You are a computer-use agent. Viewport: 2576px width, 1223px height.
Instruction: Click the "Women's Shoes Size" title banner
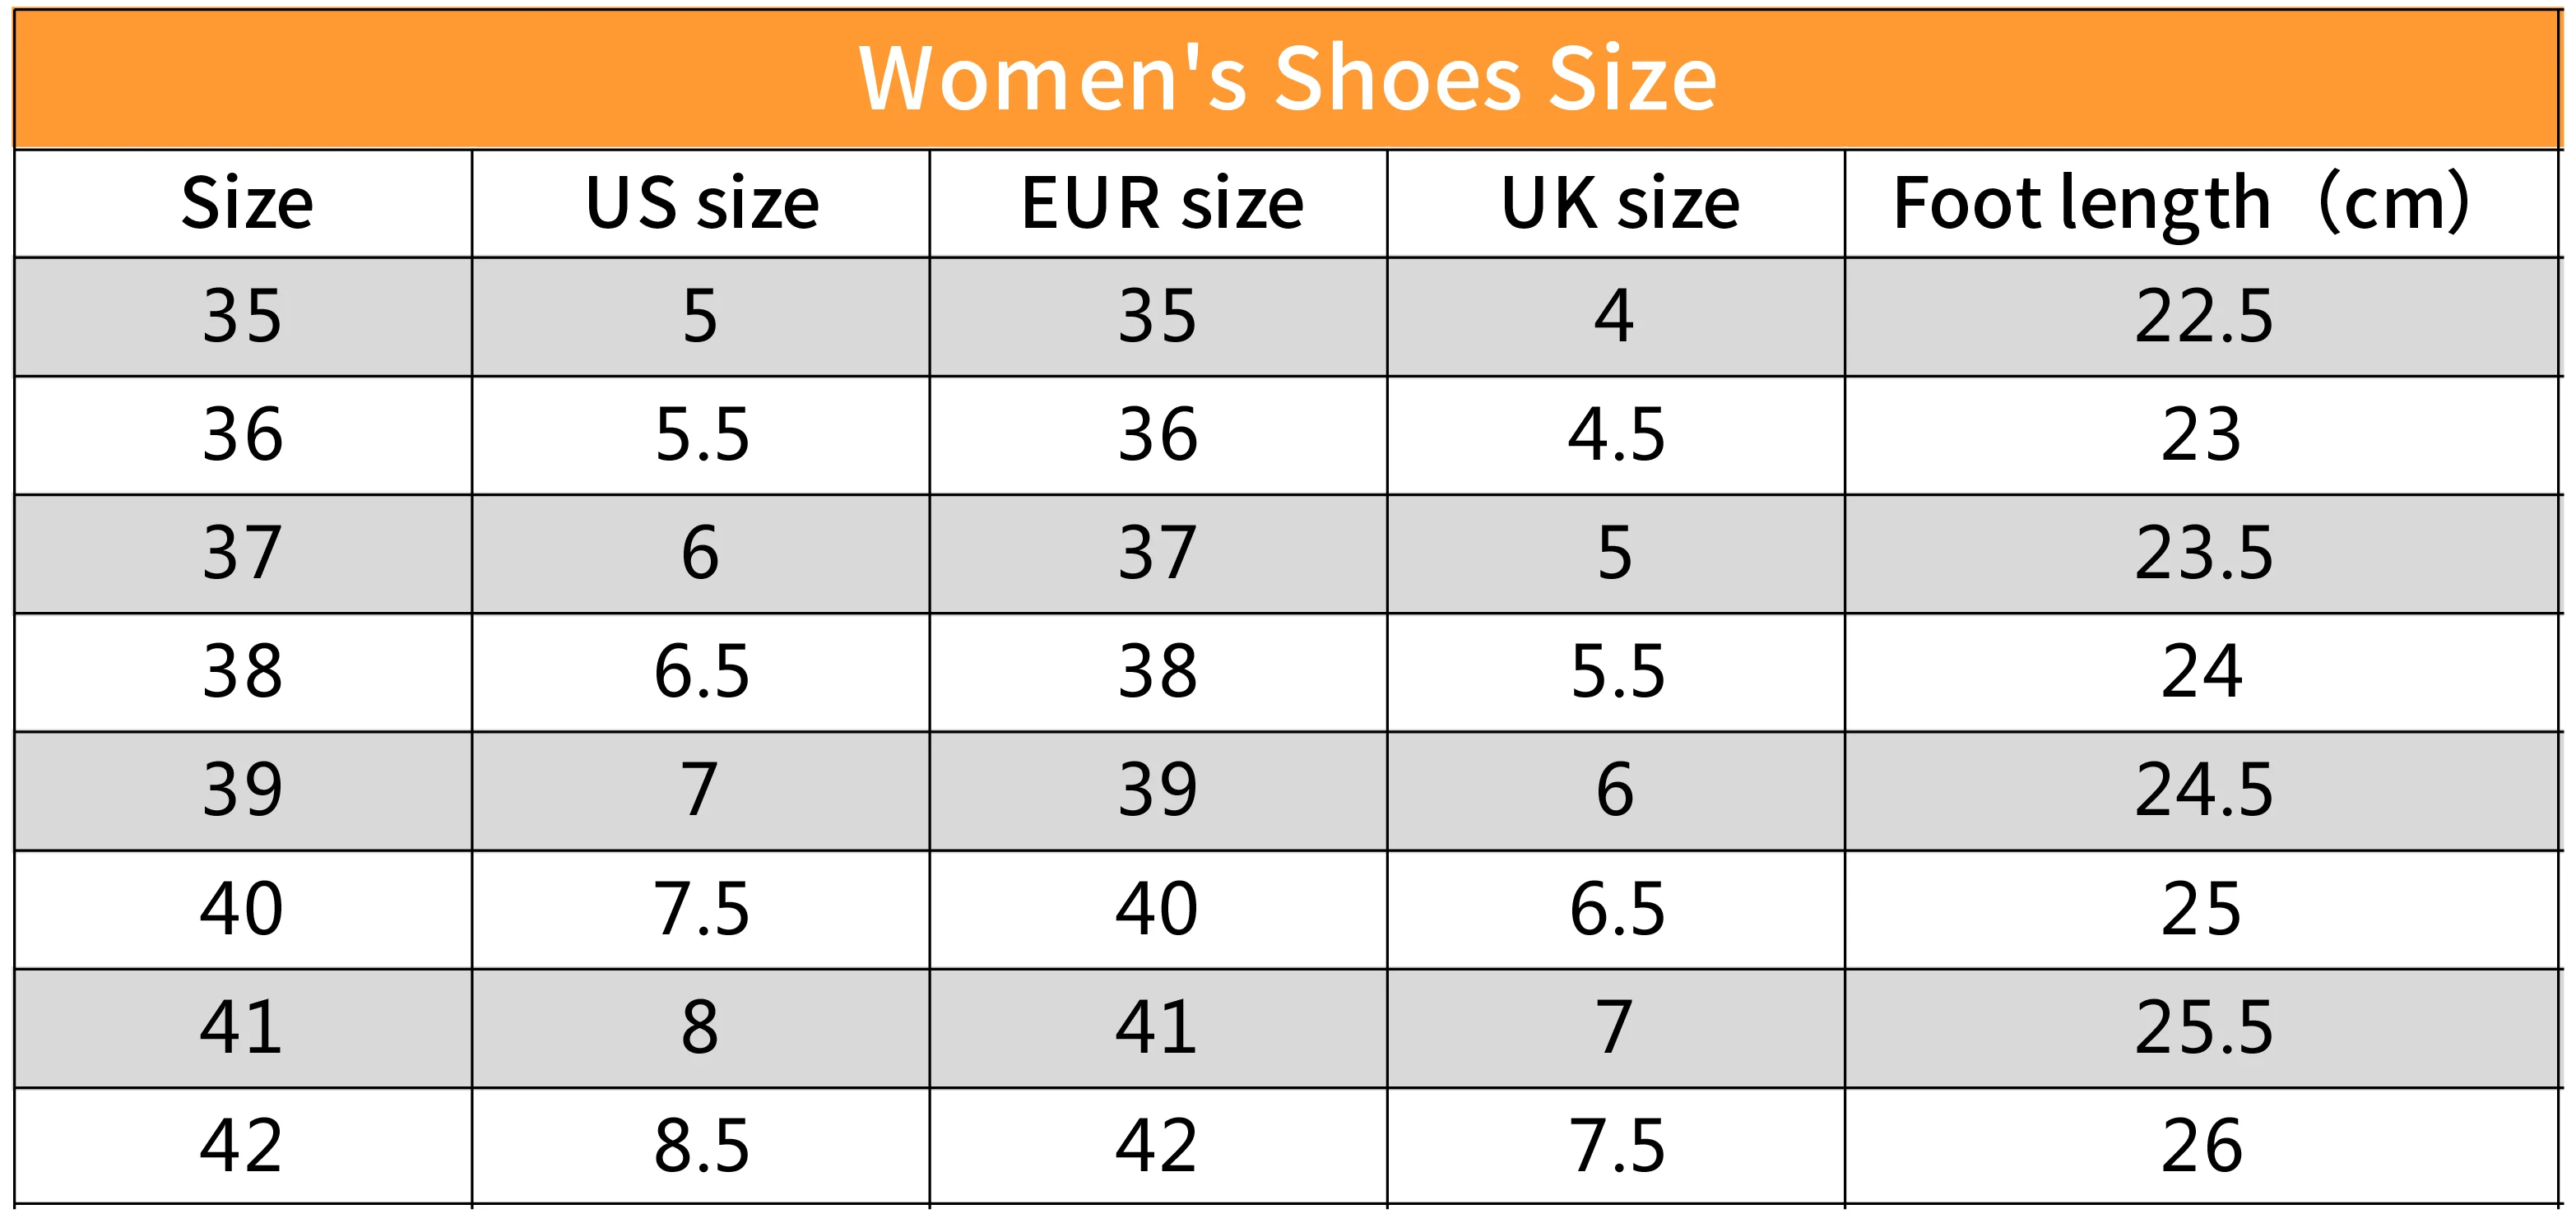1287,78
